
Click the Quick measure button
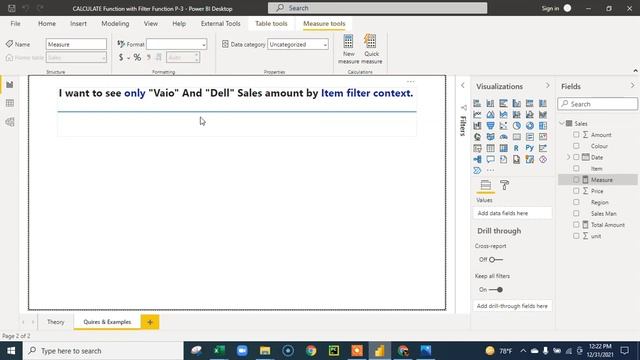[x=371, y=49]
